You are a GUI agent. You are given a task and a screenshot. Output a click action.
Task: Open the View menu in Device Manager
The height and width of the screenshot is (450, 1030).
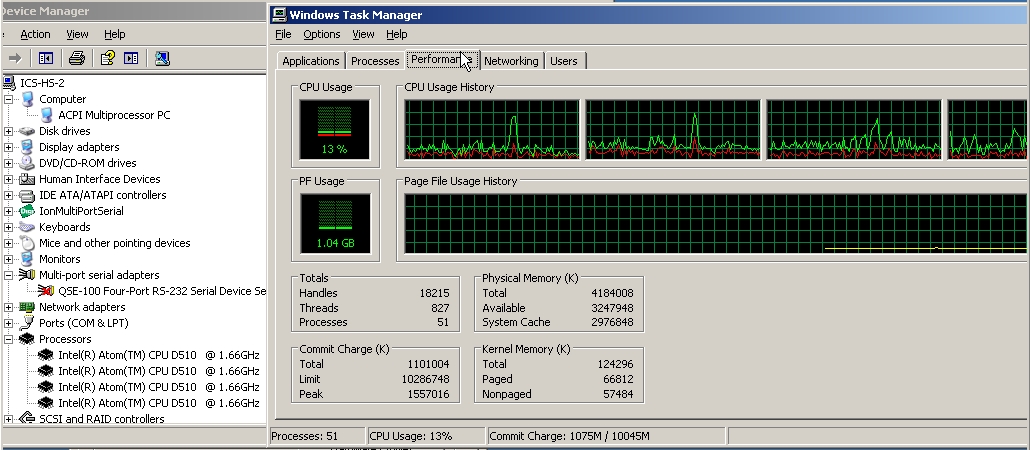click(x=77, y=34)
